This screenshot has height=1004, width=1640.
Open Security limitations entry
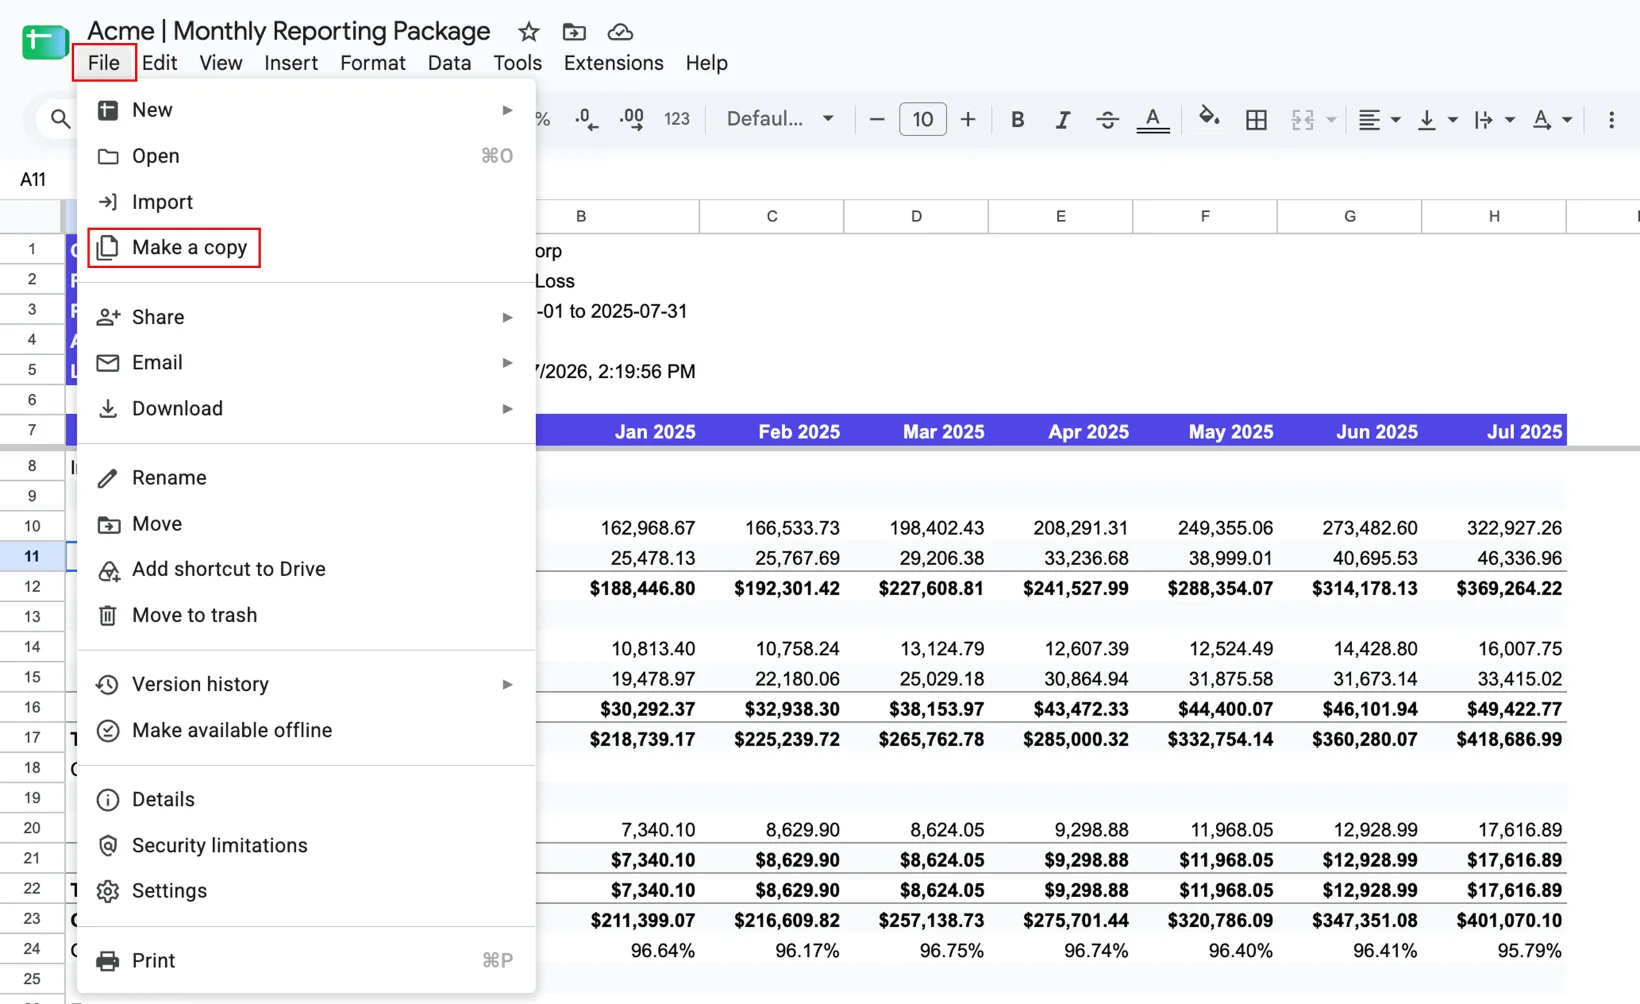click(306, 845)
